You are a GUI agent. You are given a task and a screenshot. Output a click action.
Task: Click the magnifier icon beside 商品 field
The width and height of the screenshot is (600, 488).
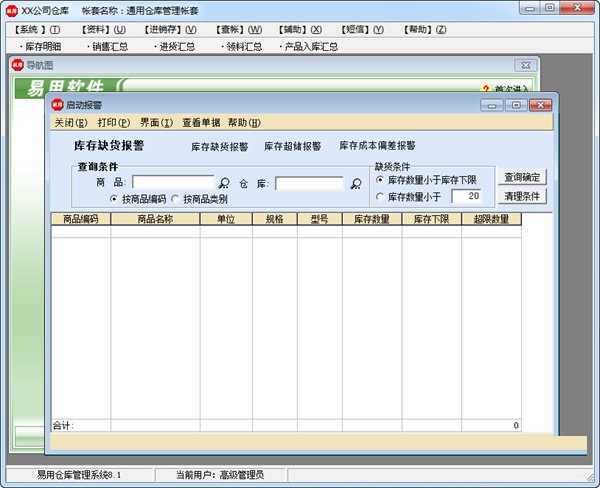click(224, 183)
